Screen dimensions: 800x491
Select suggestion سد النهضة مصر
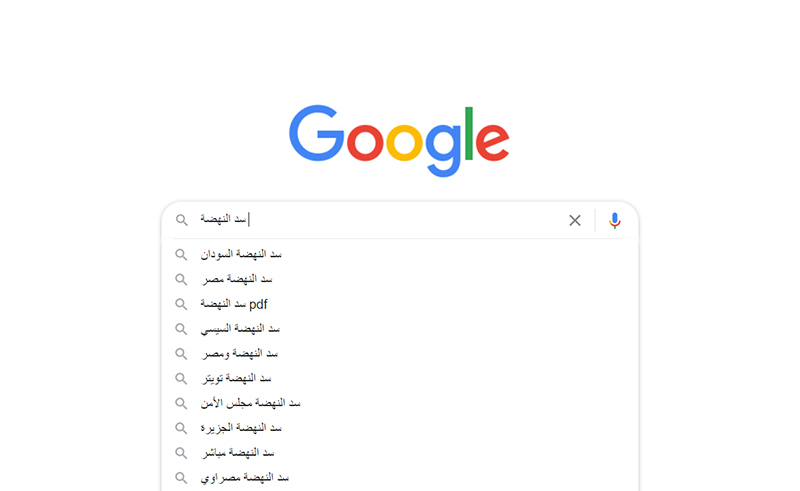tap(400, 279)
